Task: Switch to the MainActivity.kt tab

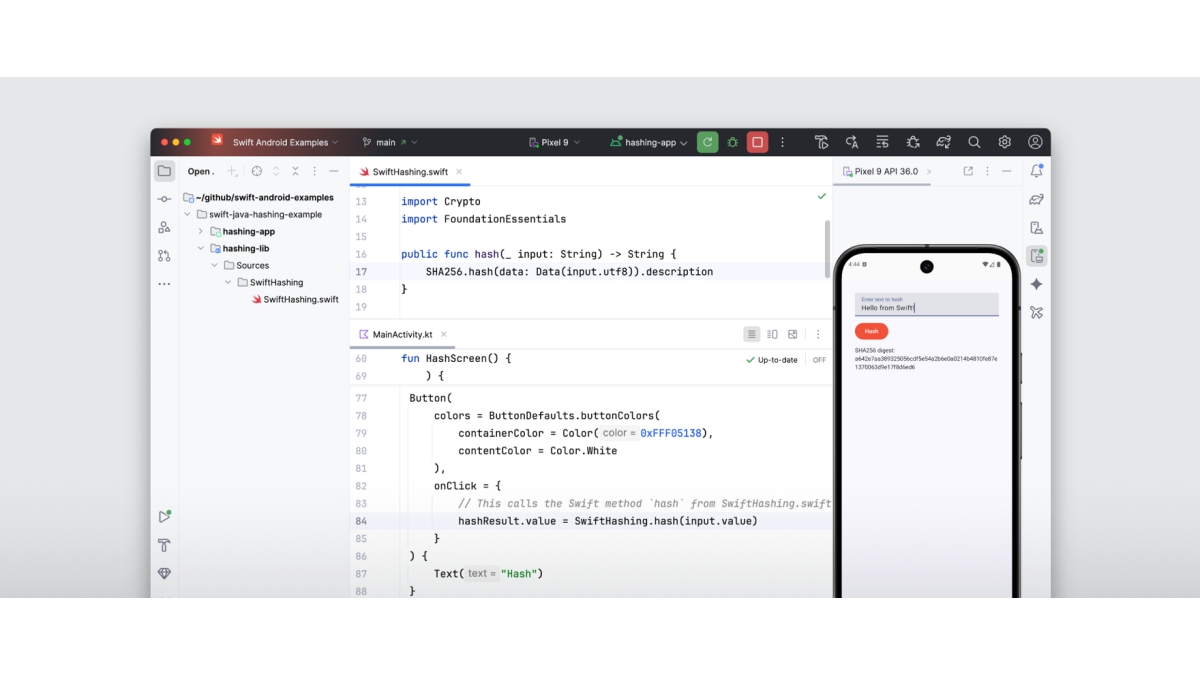Action: pos(404,334)
